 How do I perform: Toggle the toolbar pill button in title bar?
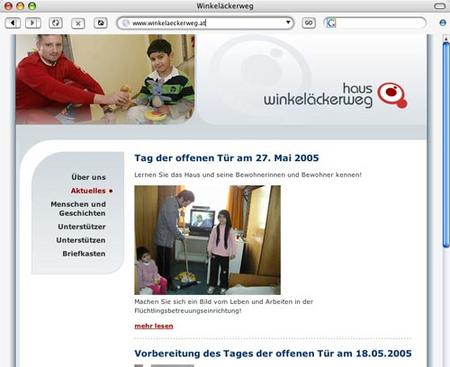coord(440,6)
